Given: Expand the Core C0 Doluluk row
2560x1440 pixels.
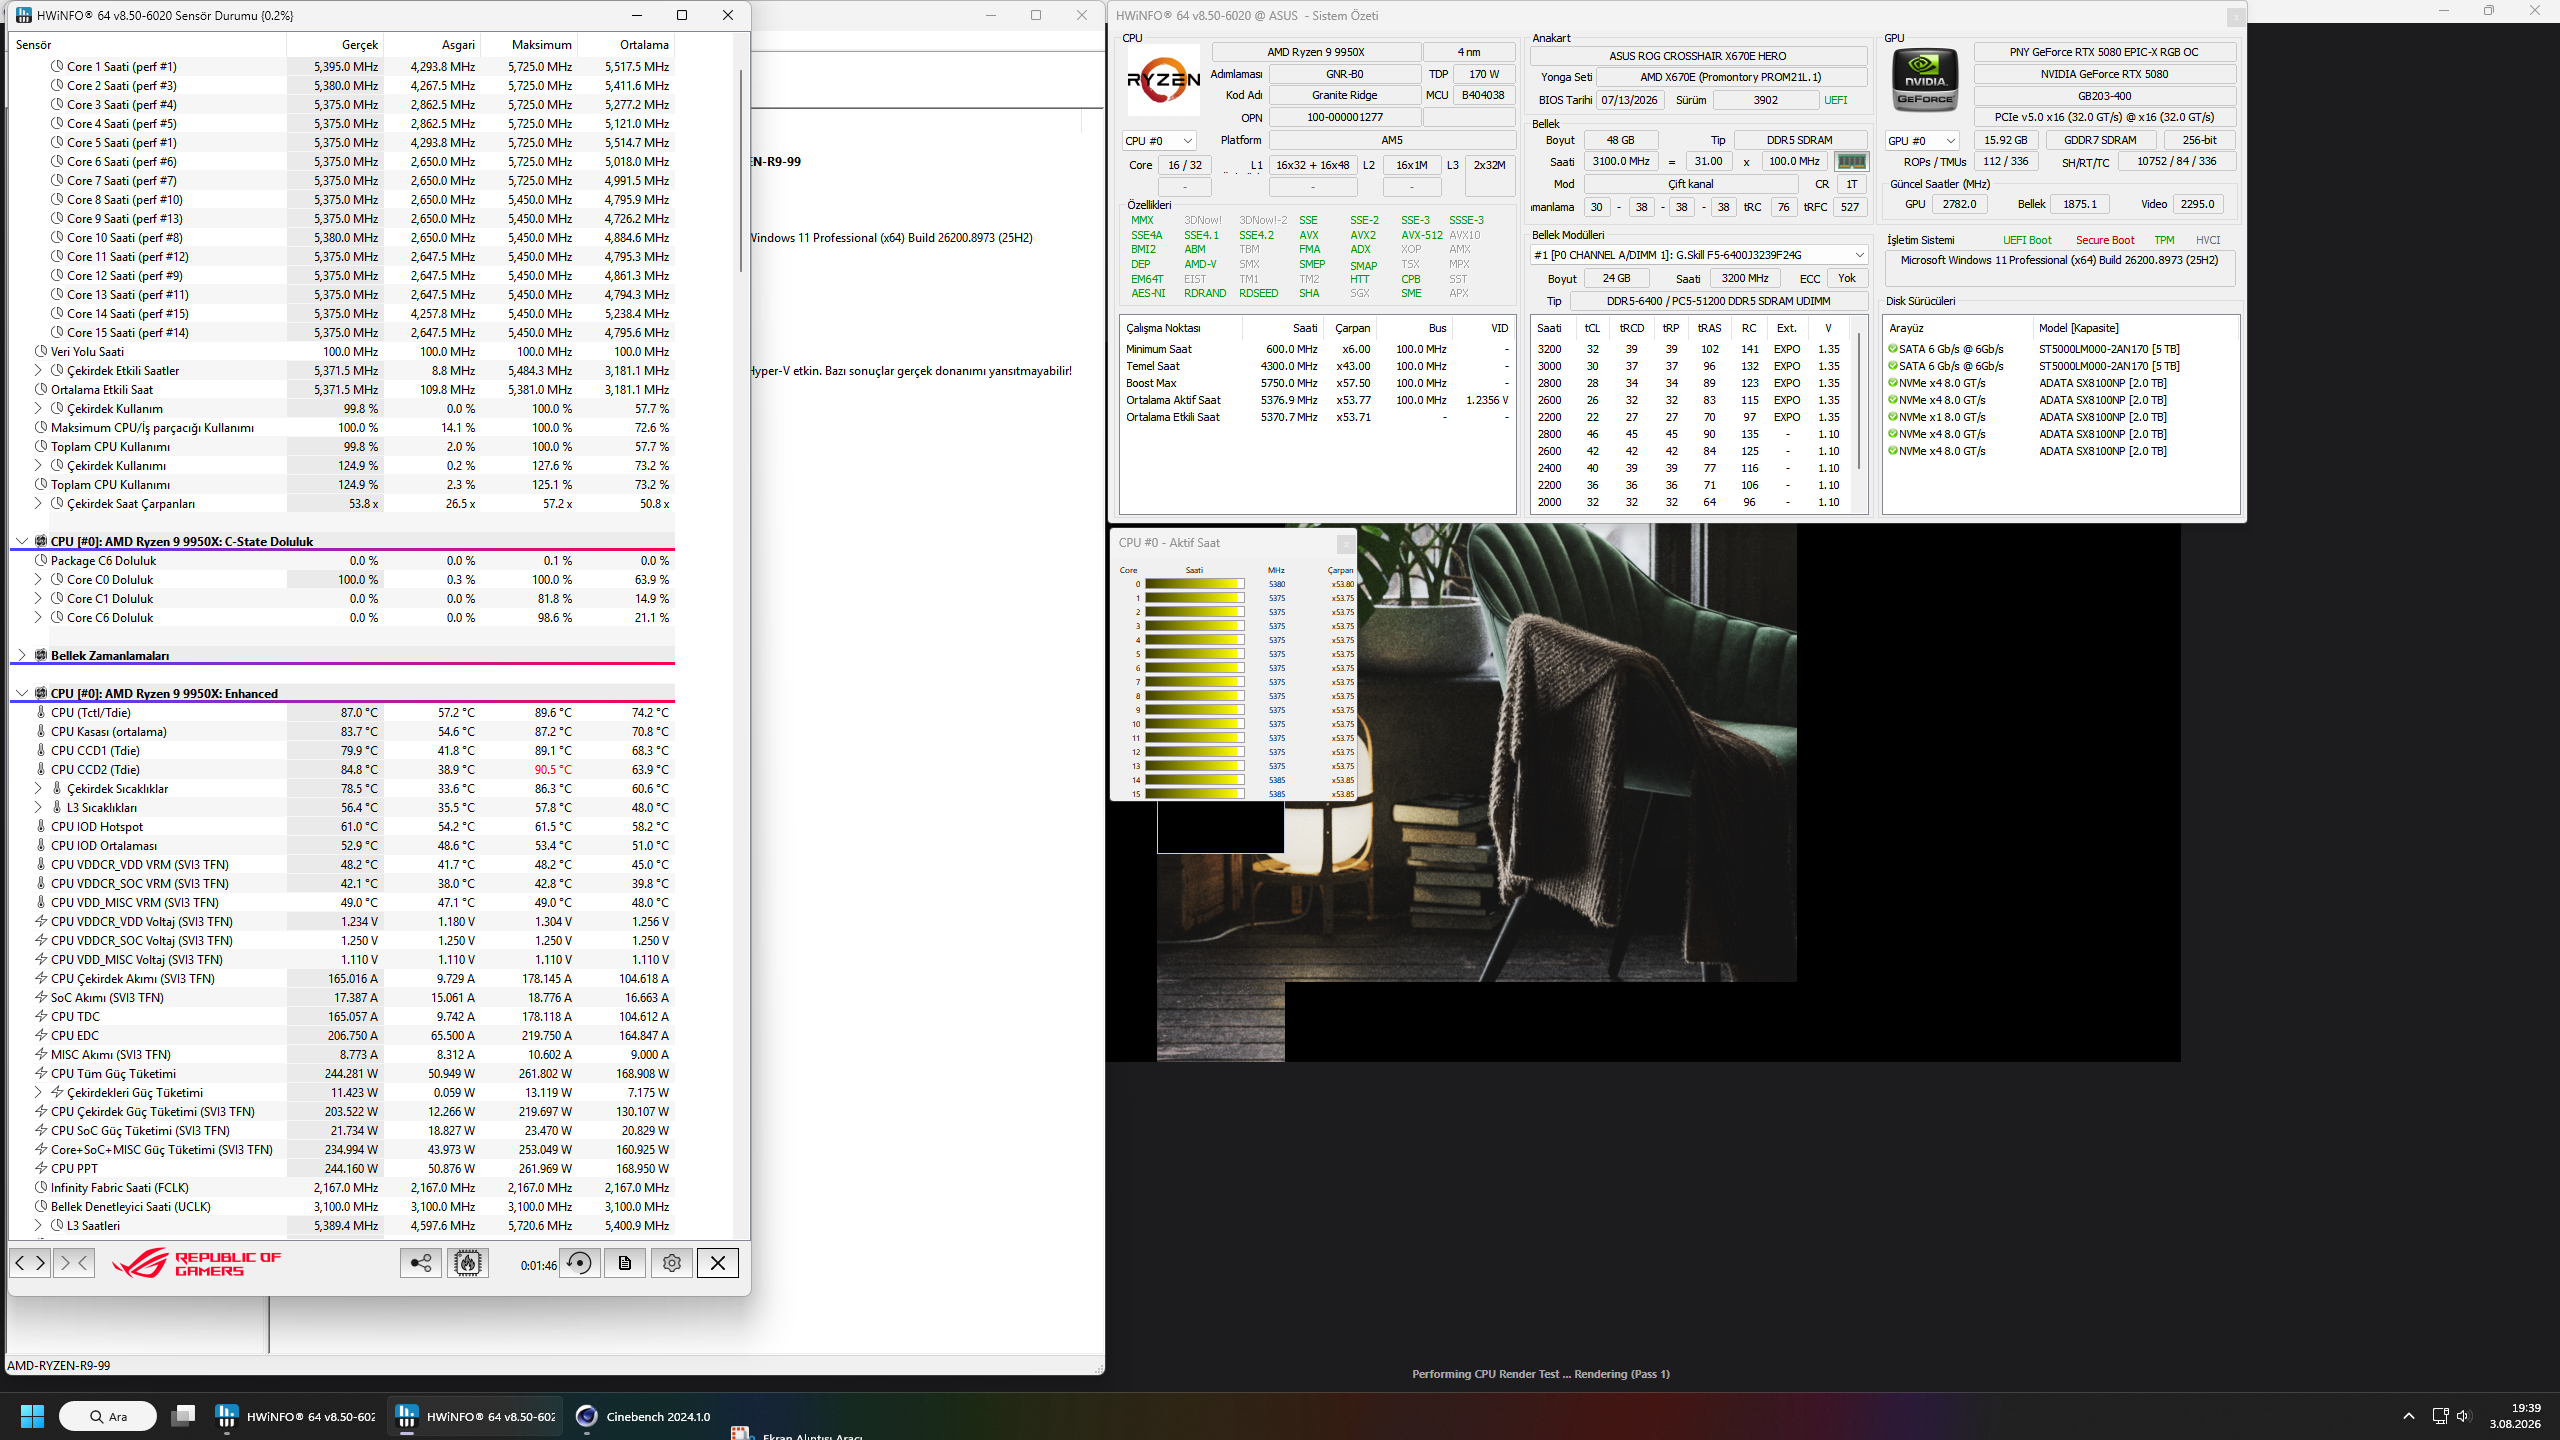Looking at the screenshot, I should point(38,580).
